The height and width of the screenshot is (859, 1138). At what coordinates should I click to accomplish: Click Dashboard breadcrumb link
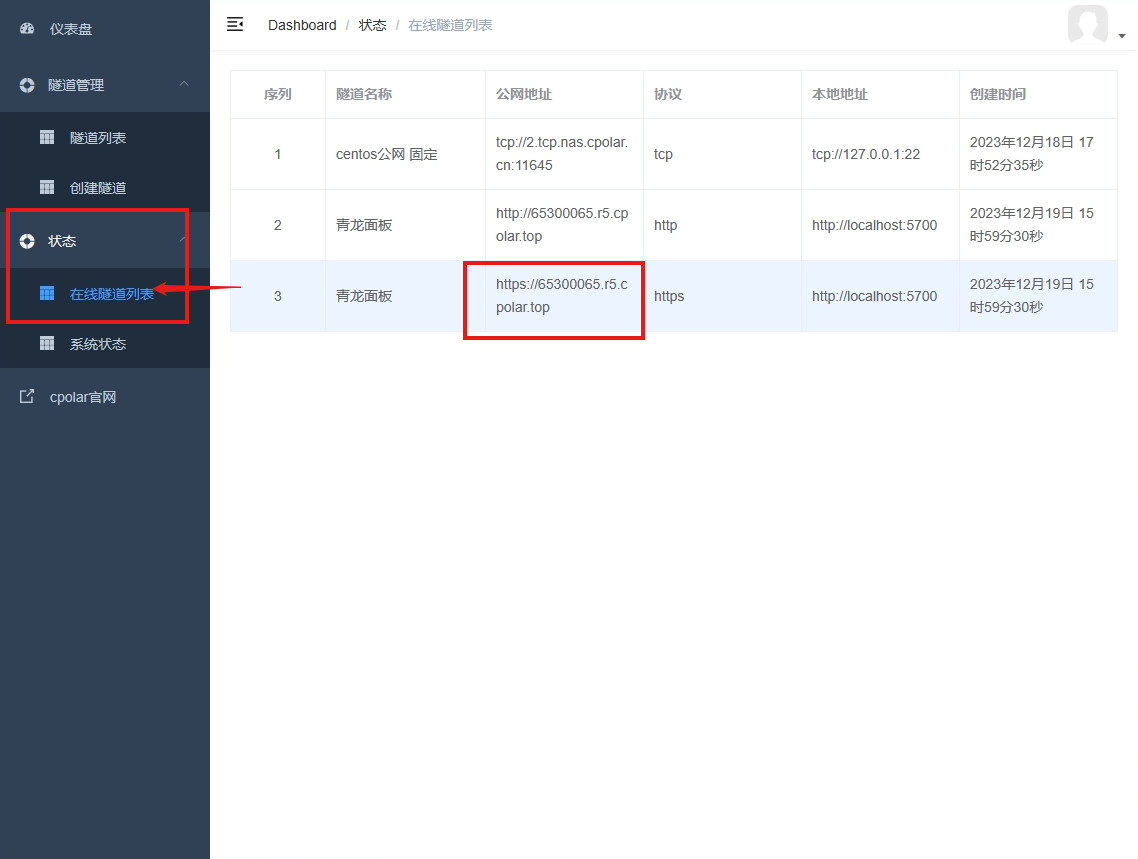click(302, 25)
